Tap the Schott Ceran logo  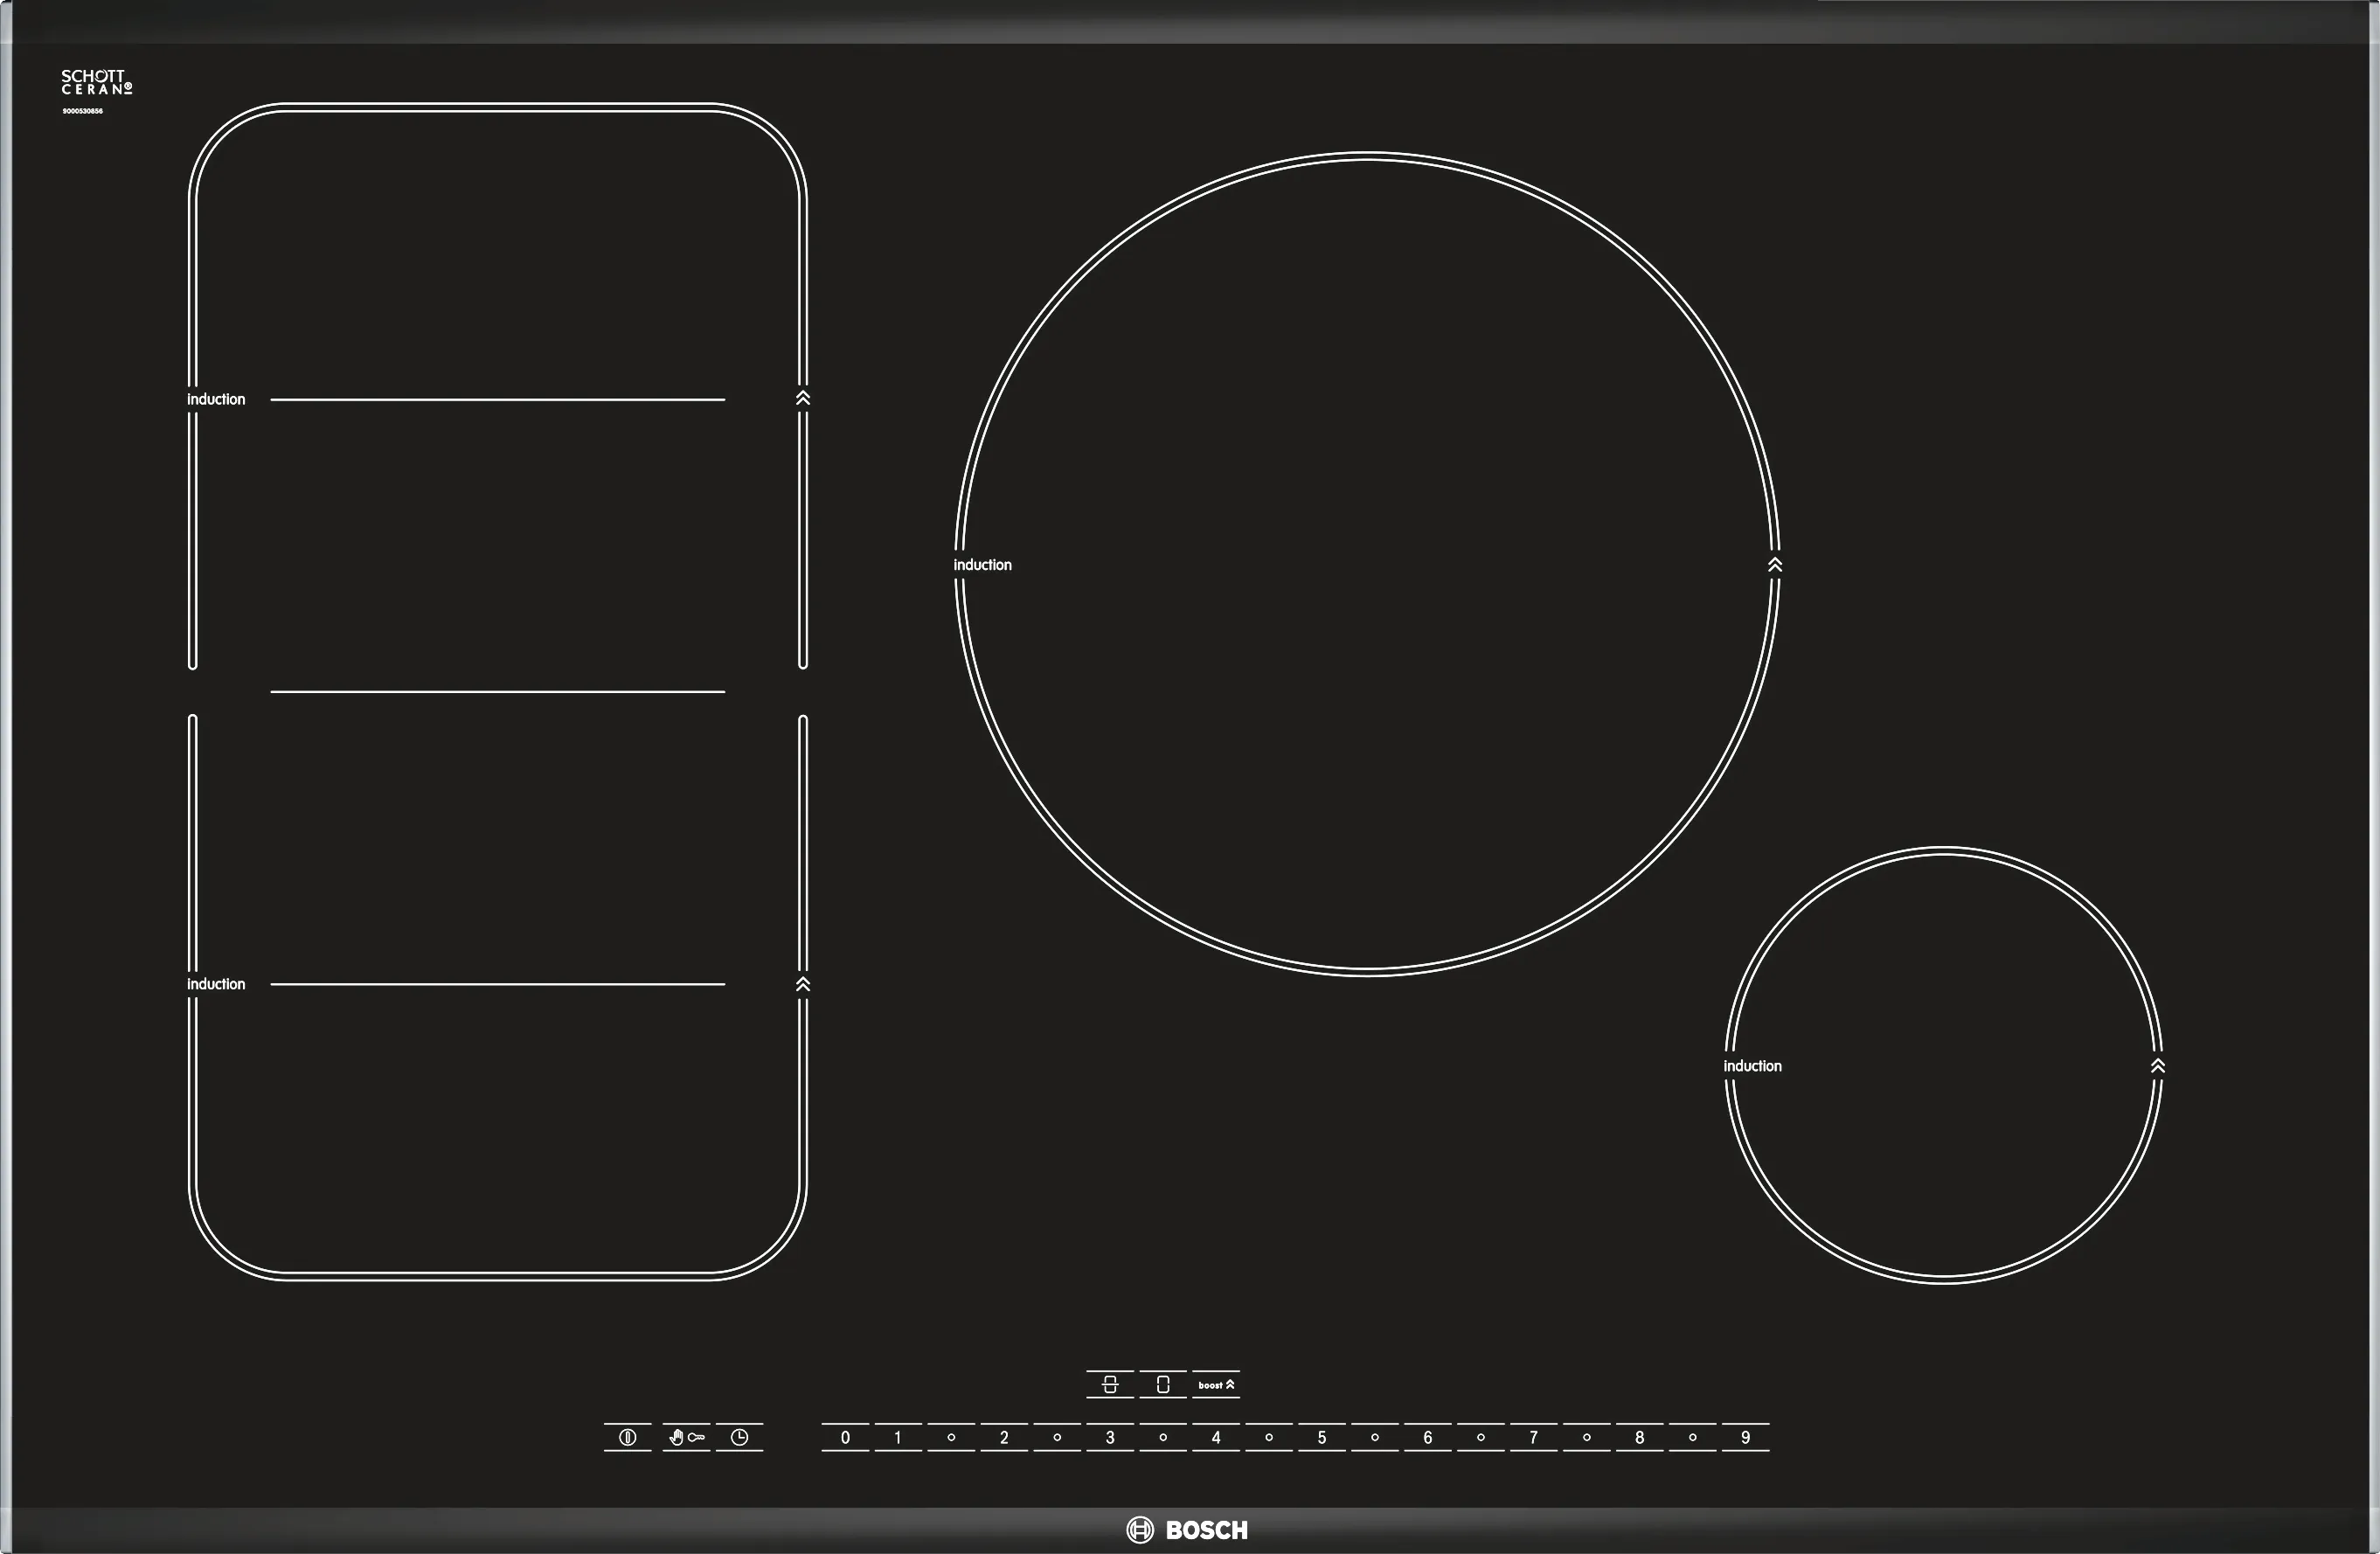click(96, 83)
